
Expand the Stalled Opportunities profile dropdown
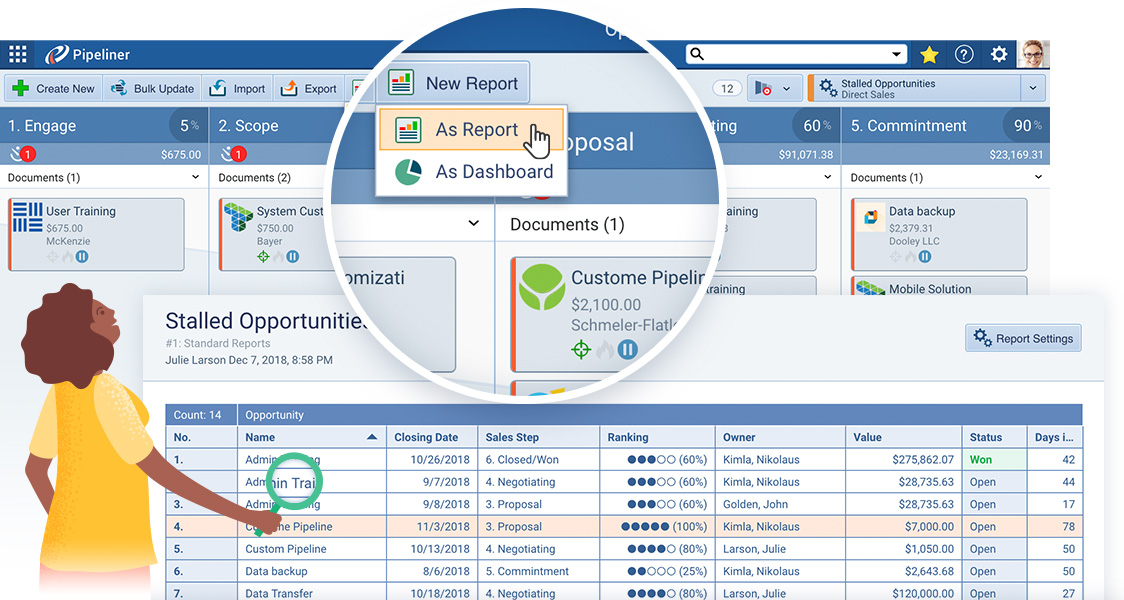pyautogui.click(x=1032, y=88)
